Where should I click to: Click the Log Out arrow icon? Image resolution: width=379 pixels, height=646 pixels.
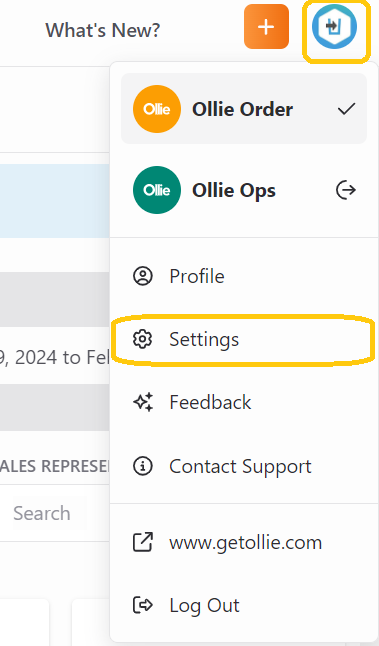tap(143, 605)
